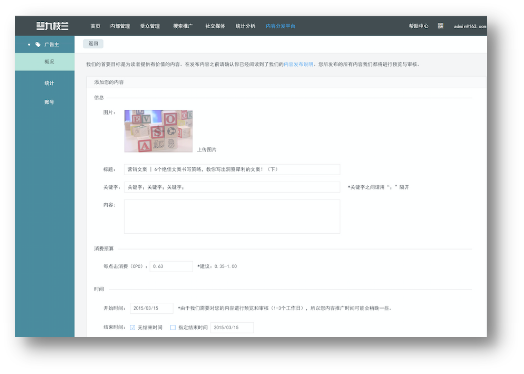Screen dimensions: 524x374
Task: Toggle the 指定结束时间 checkbox
Action: pos(173,328)
